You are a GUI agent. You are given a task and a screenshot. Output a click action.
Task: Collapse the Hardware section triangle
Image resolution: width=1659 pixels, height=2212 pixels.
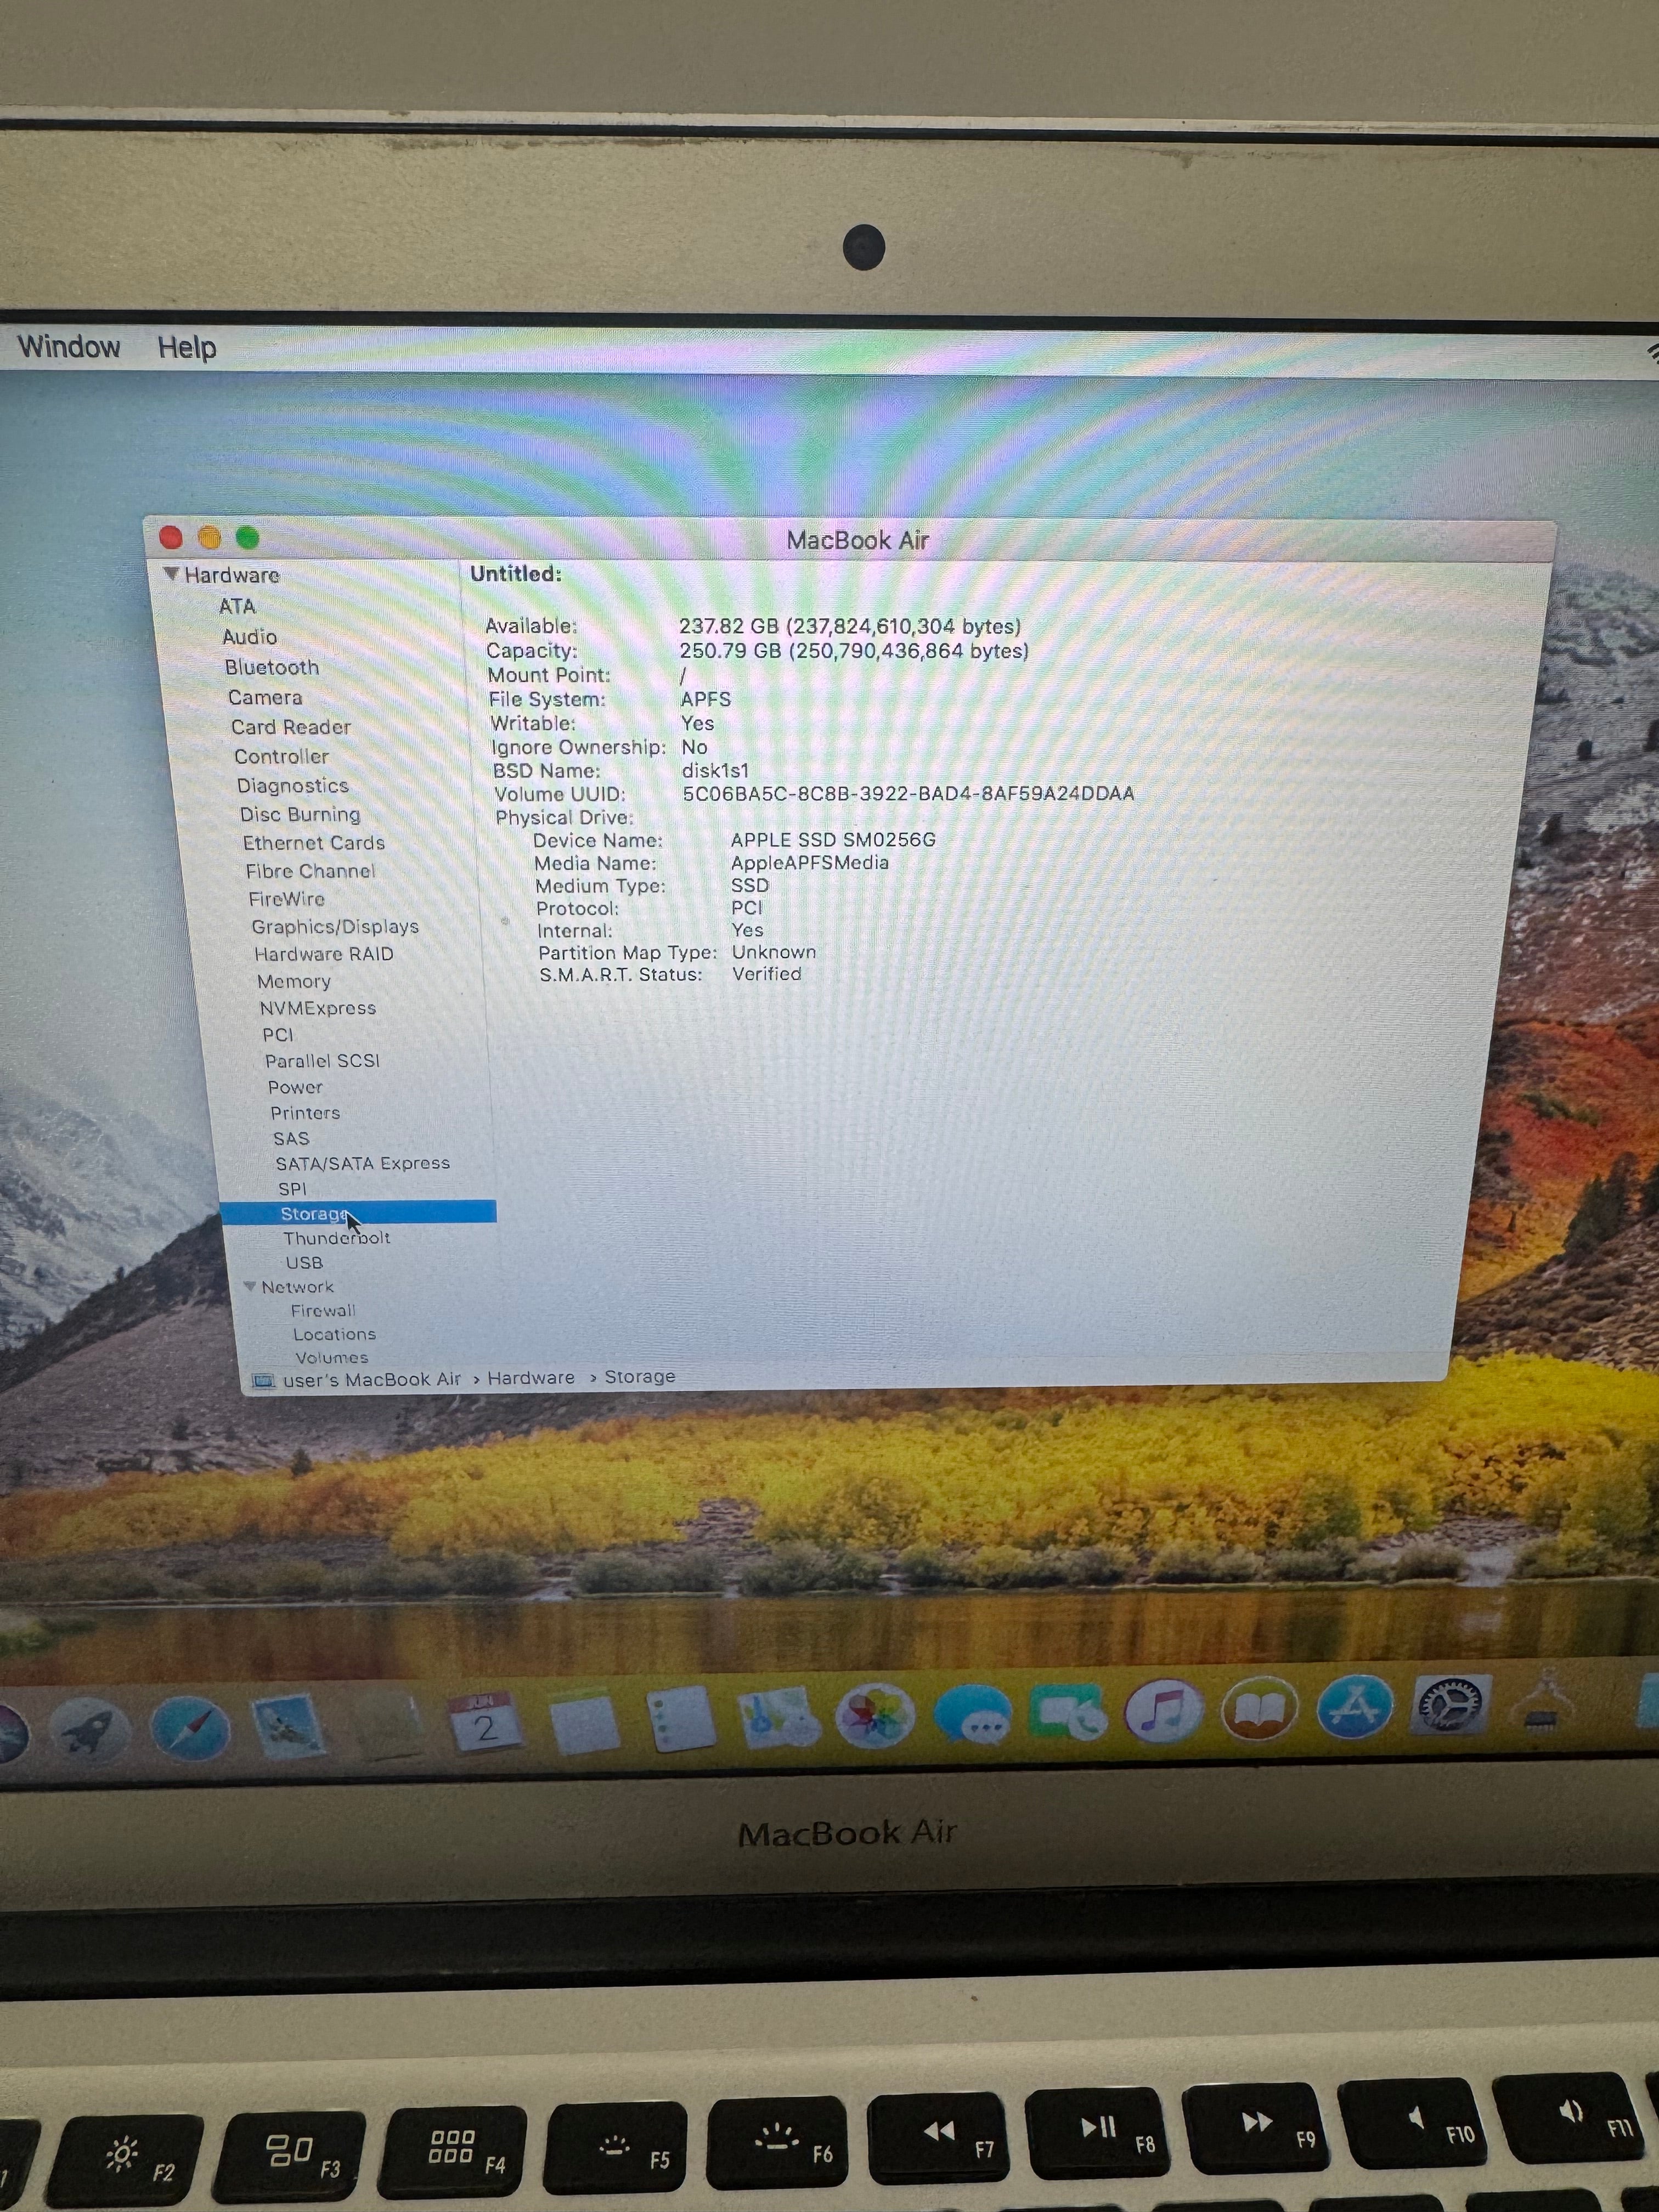pos(171,574)
